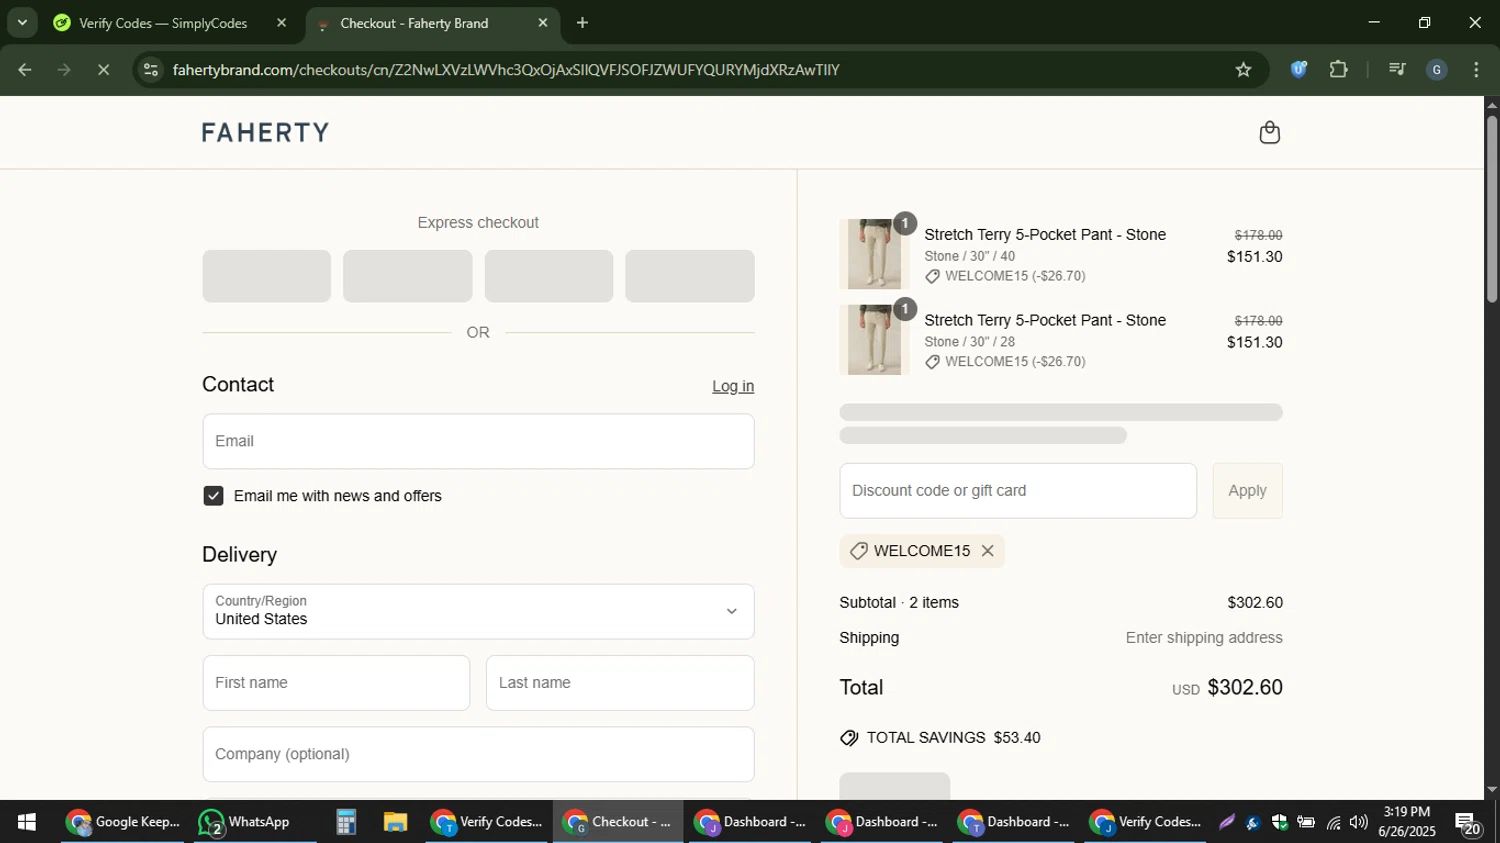Screen dimensions: 1500x843
Task: Open the Chrome three-dot menu
Action: pos(1476,70)
